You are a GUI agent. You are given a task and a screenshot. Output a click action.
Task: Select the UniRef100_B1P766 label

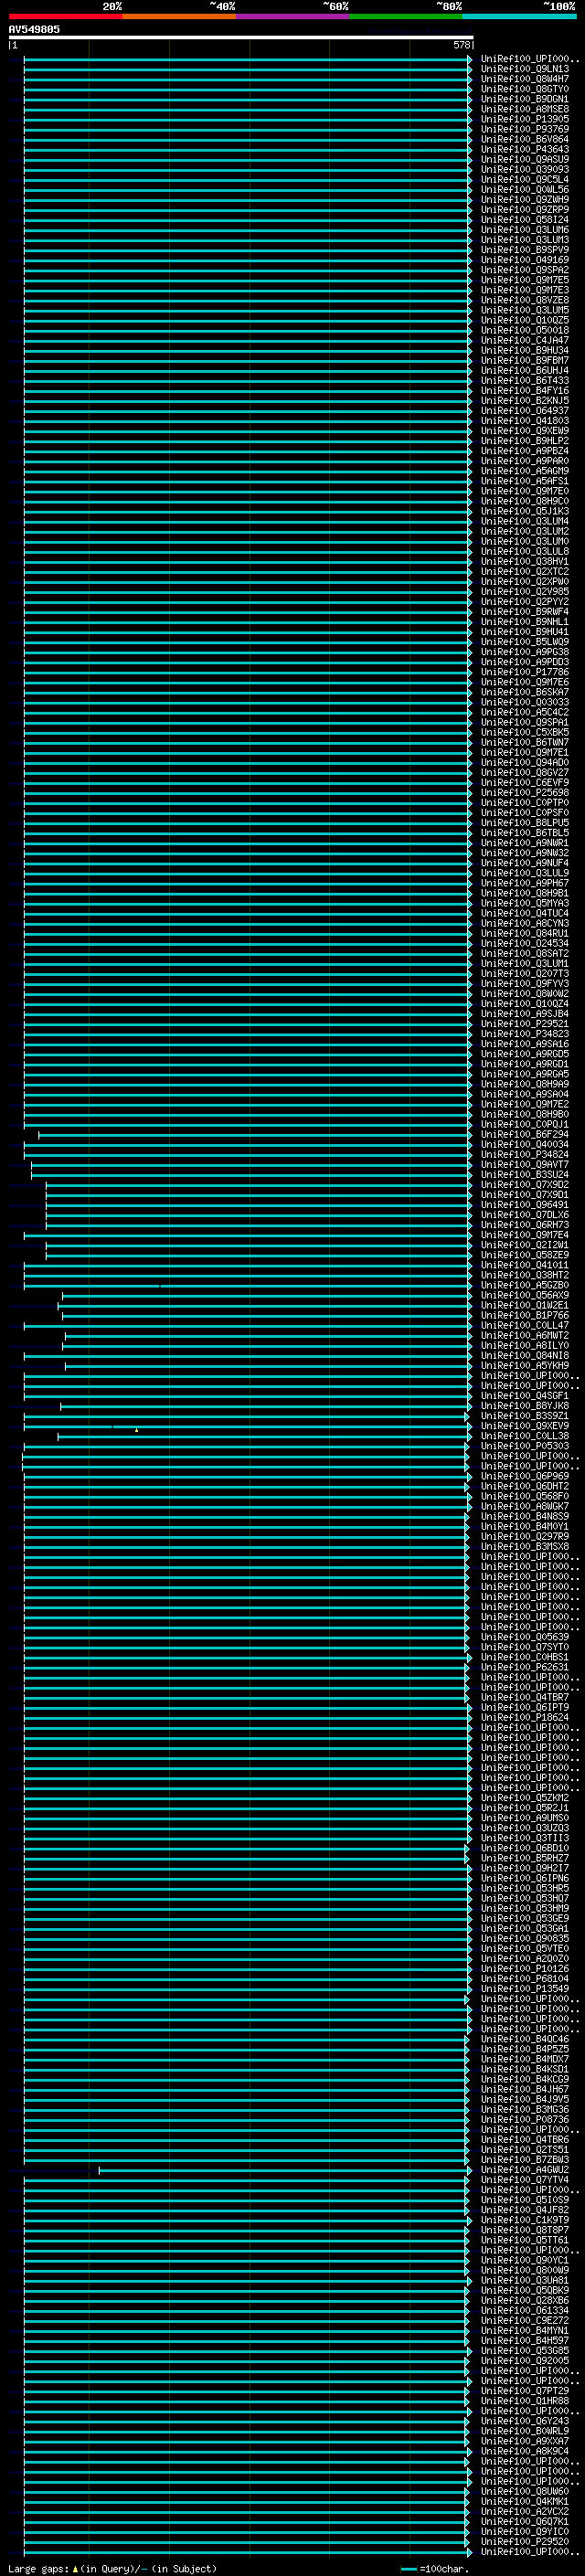click(525, 1315)
